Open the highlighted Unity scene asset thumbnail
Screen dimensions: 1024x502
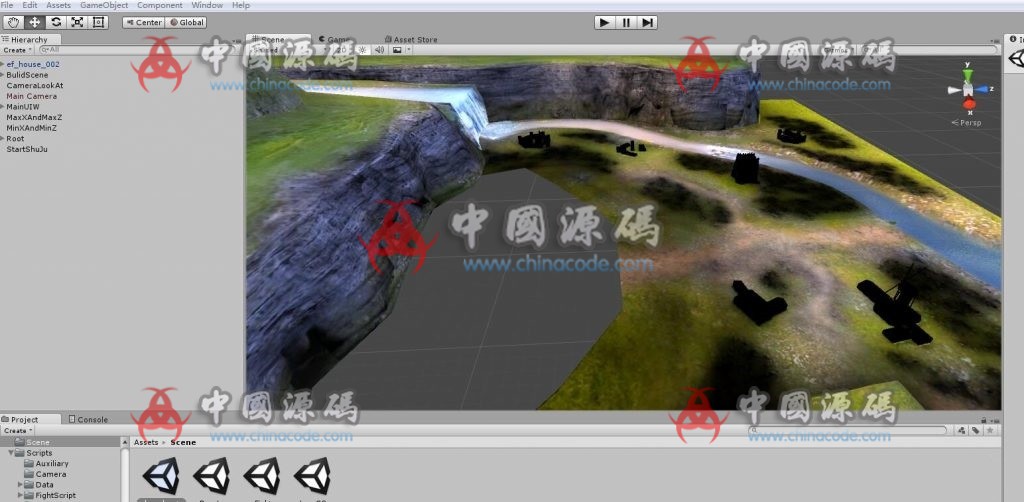click(161, 475)
